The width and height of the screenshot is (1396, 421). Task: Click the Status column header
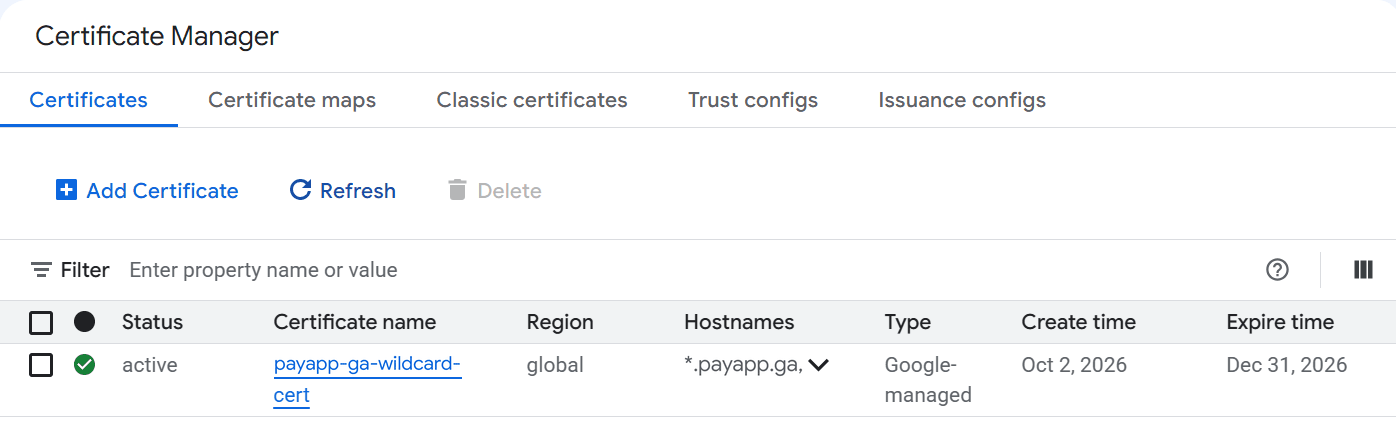pos(153,322)
